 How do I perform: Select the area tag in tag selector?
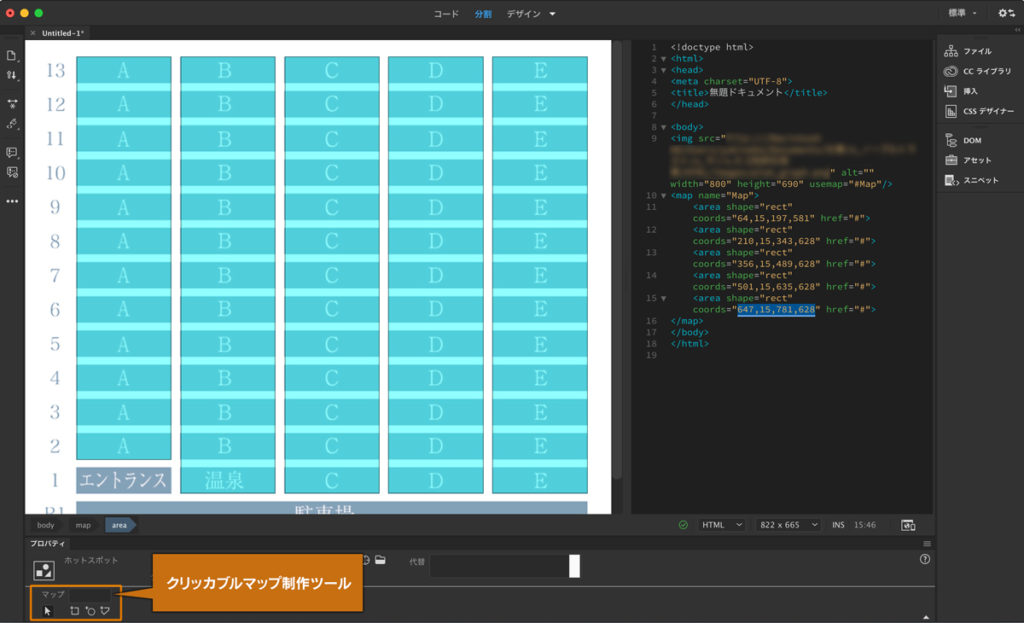119,523
